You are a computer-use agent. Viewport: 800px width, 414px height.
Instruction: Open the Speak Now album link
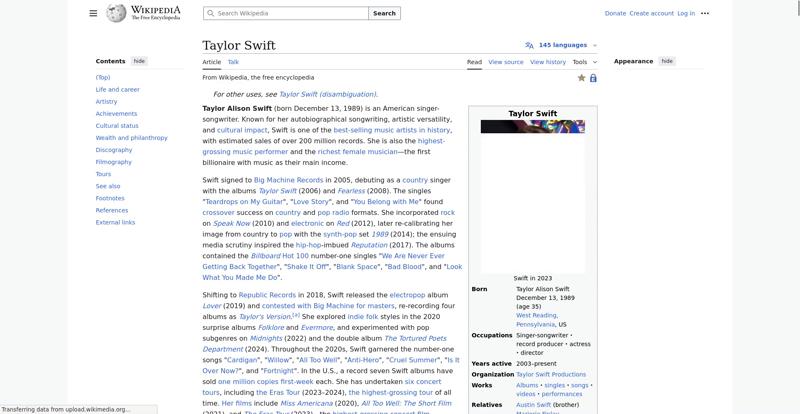pyautogui.click(x=232, y=224)
